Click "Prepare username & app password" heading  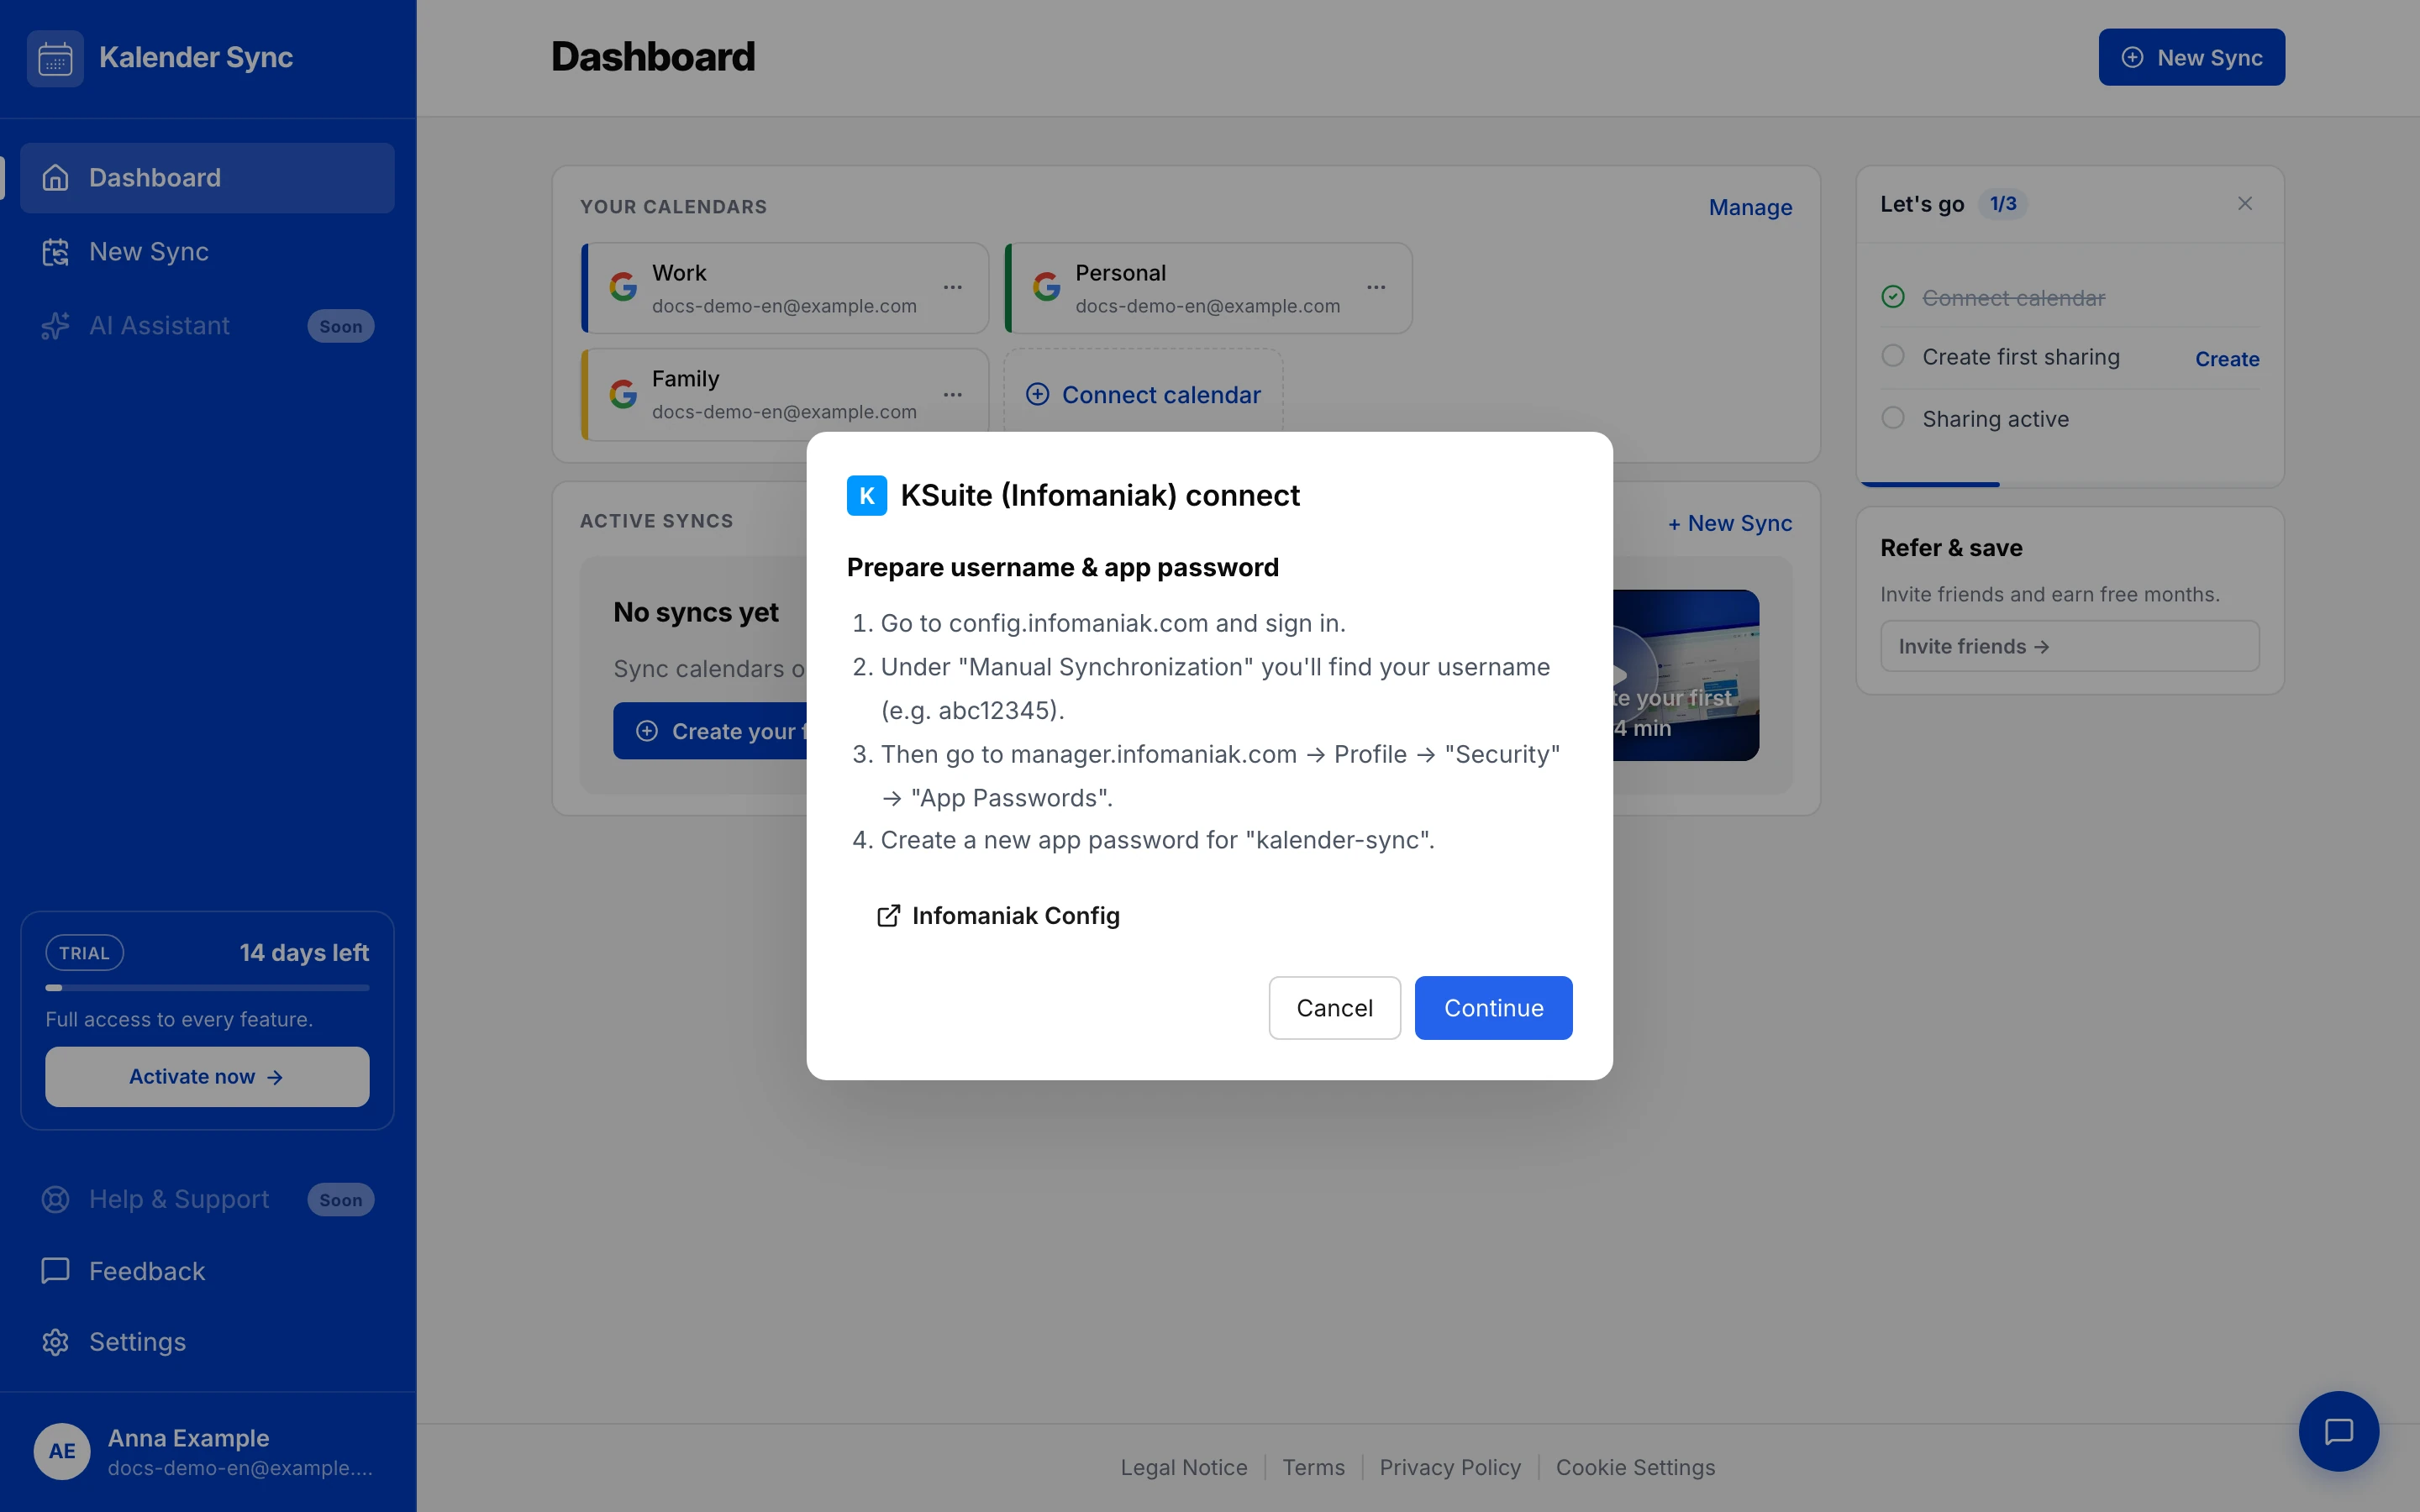tap(1063, 568)
